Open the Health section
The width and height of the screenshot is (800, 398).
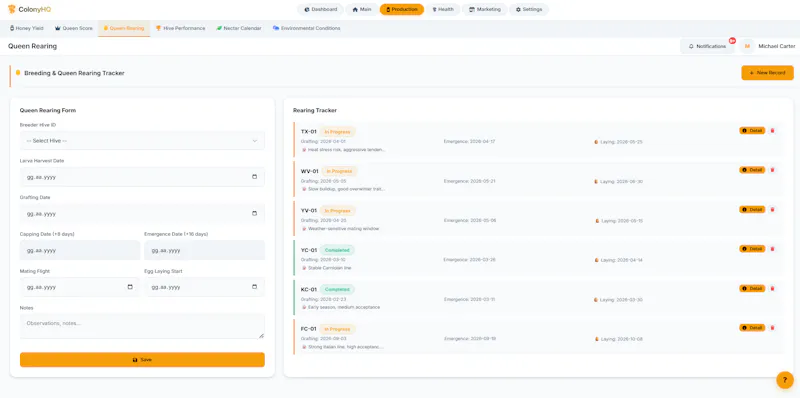click(x=443, y=9)
